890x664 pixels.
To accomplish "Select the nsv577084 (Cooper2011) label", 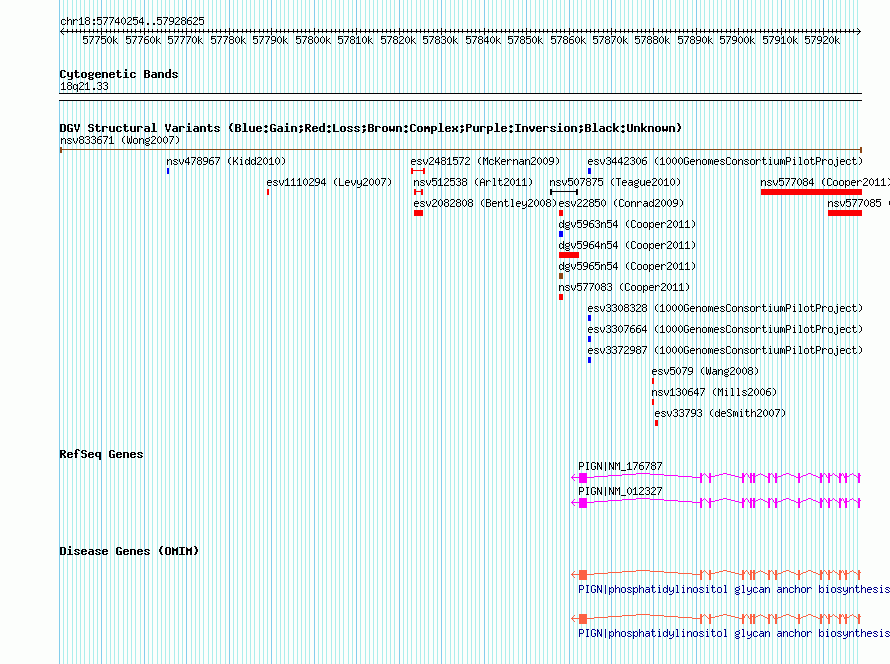I will point(825,182).
